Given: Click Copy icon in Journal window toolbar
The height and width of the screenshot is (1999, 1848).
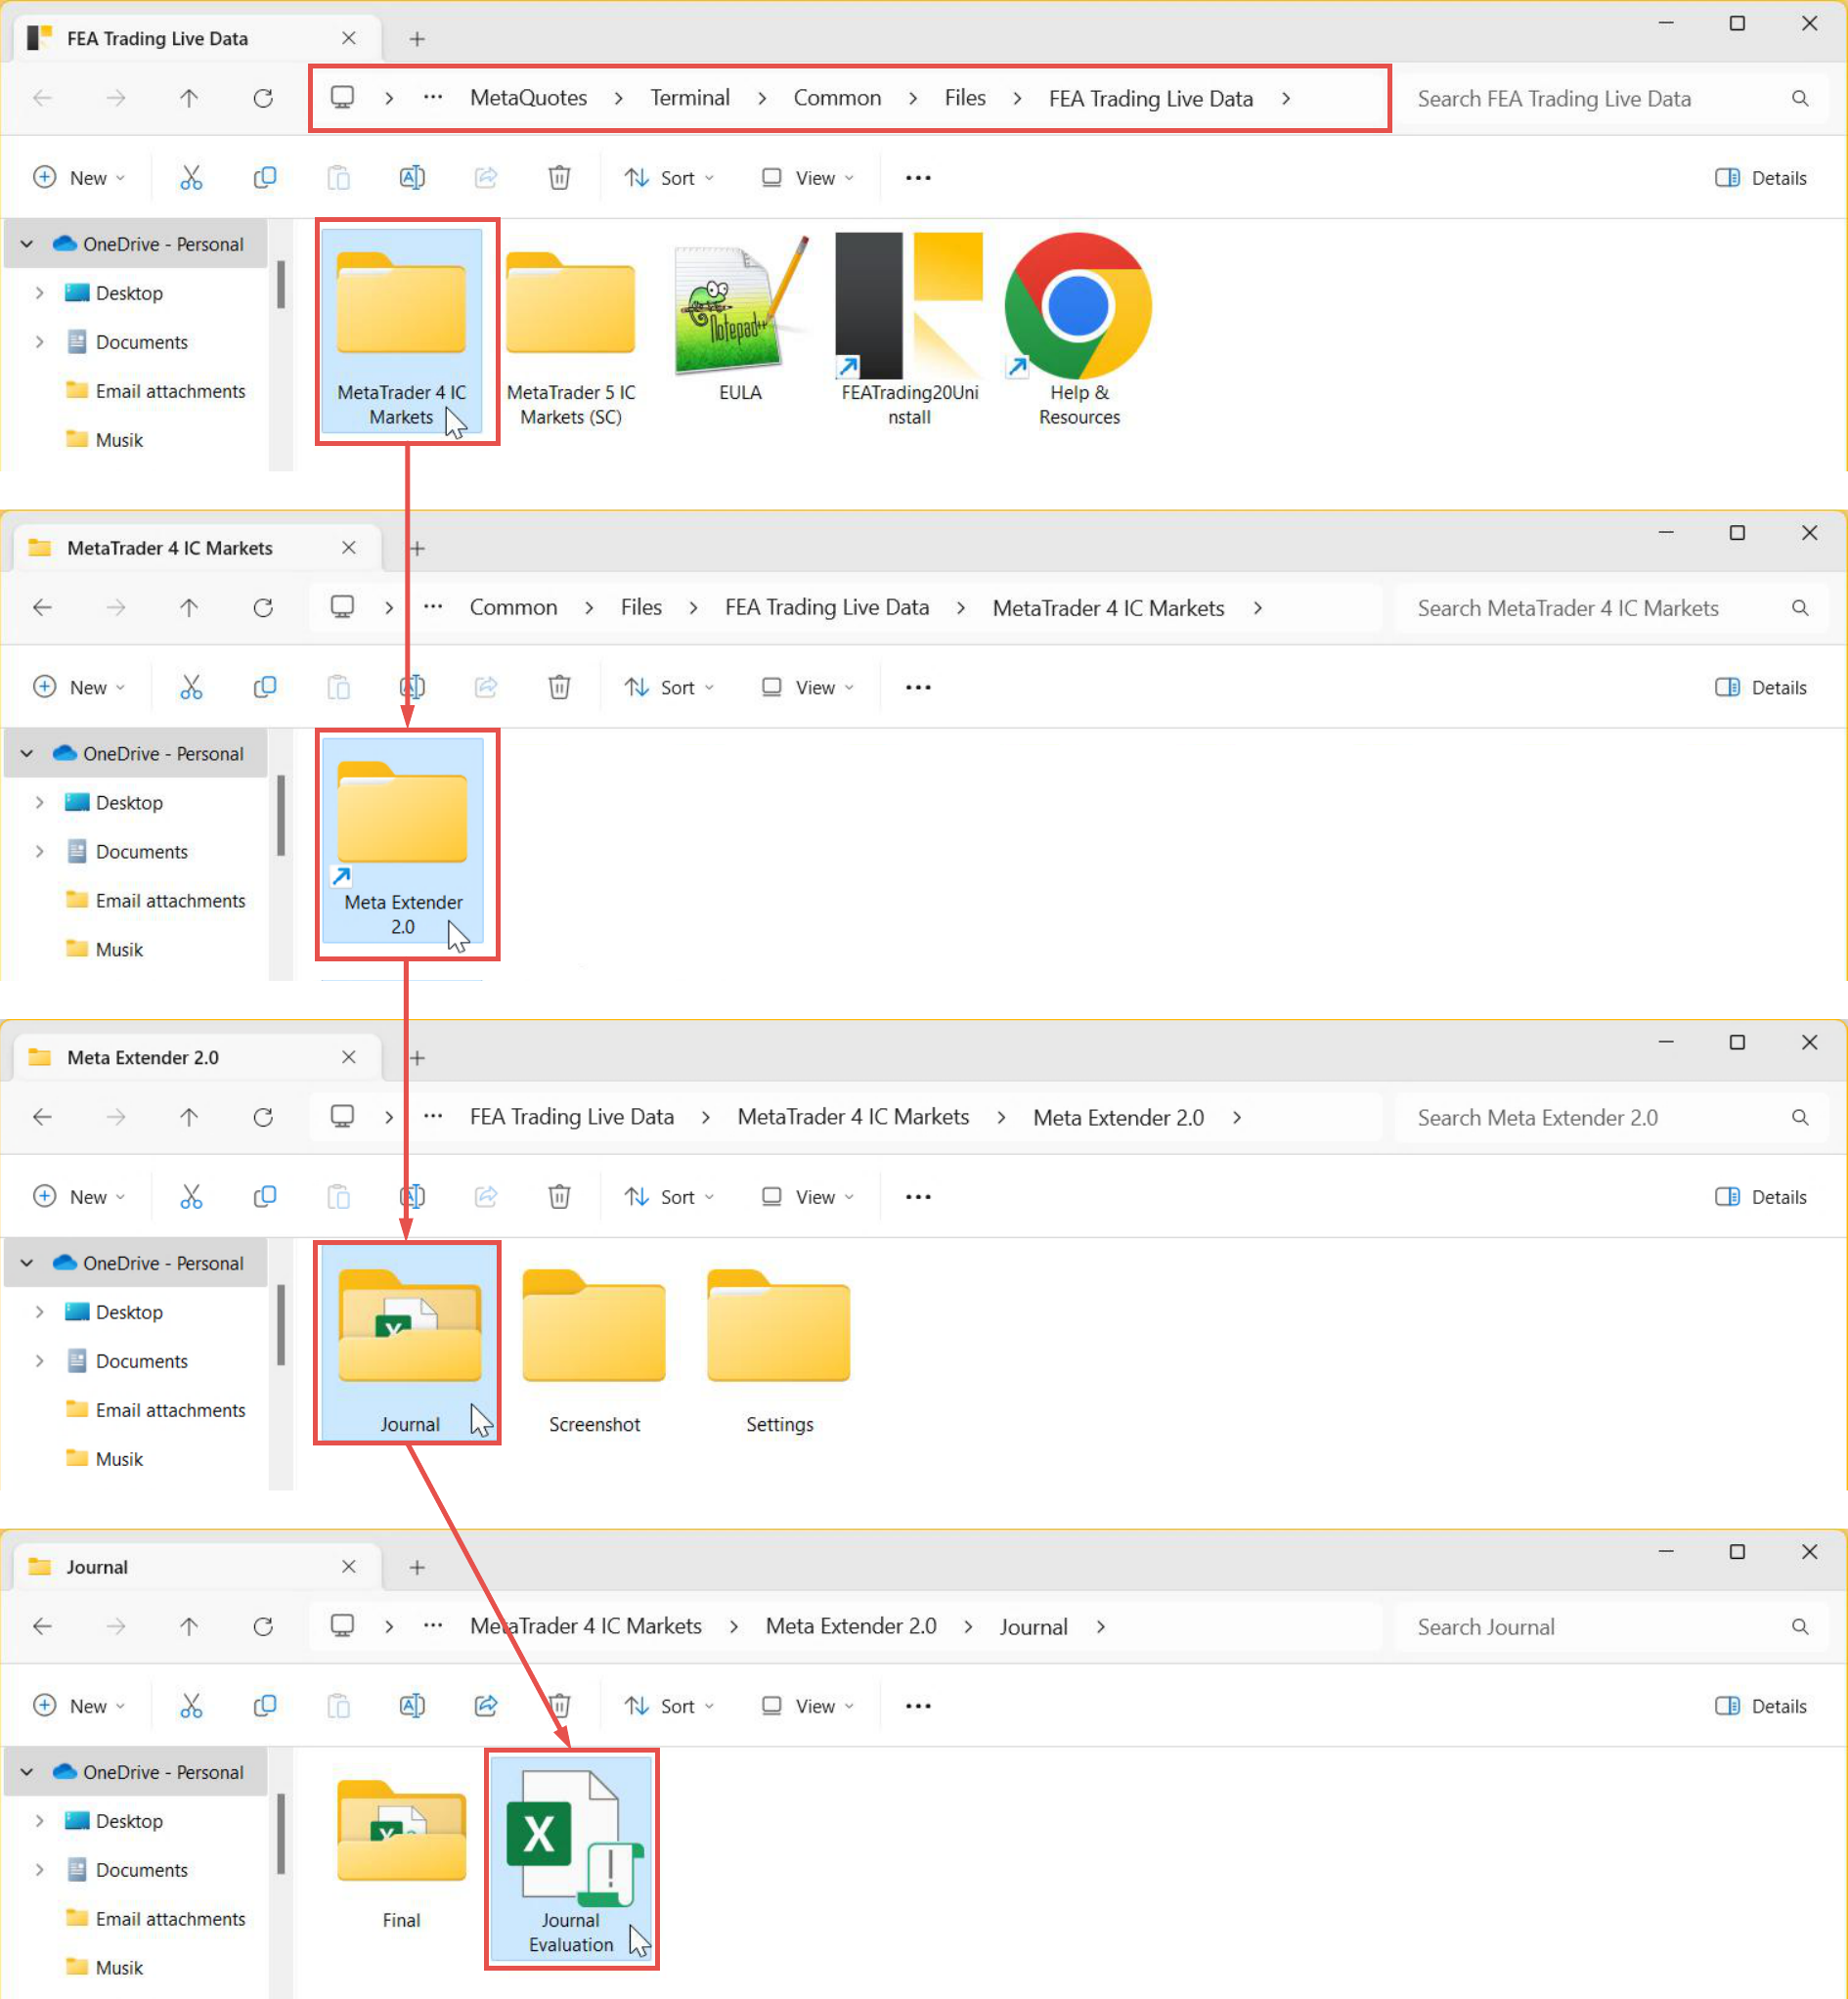Looking at the screenshot, I should click(265, 1705).
